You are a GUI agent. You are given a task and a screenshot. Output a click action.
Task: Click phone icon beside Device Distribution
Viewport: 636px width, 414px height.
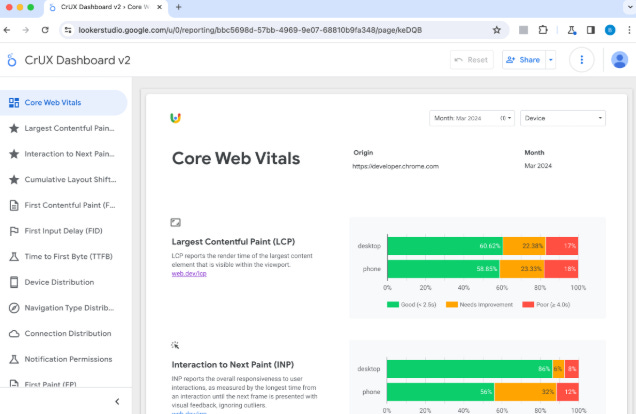pyautogui.click(x=14, y=282)
